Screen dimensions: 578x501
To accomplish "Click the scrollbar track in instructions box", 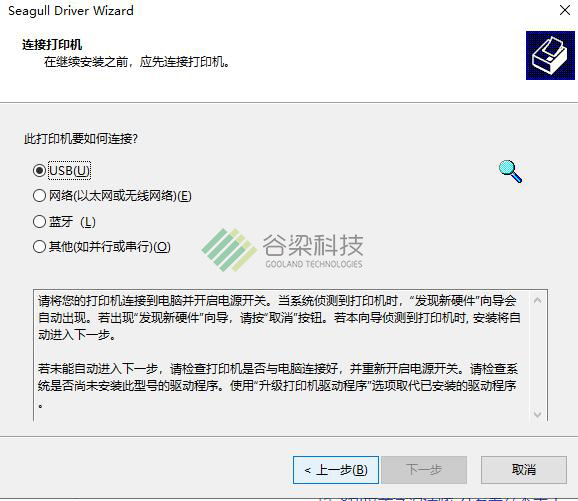I will coord(537,357).
